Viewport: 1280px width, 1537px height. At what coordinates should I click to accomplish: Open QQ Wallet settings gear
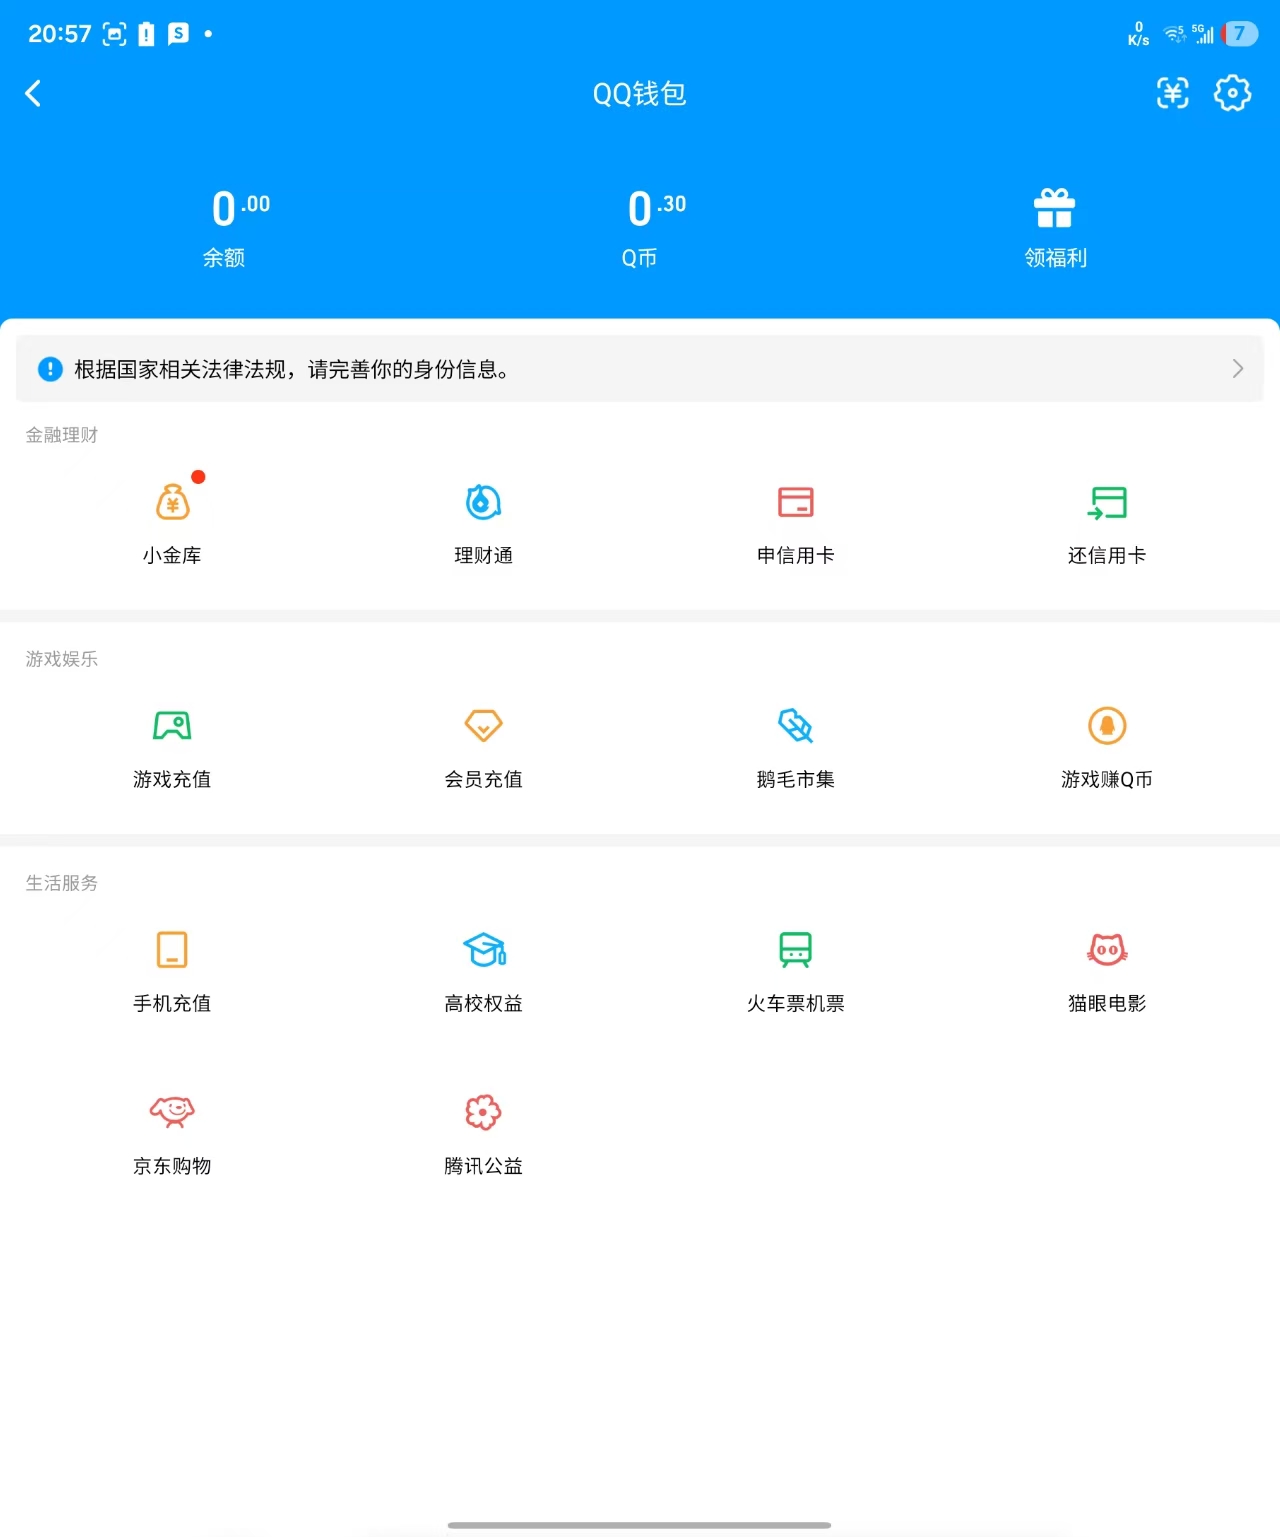1232,92
